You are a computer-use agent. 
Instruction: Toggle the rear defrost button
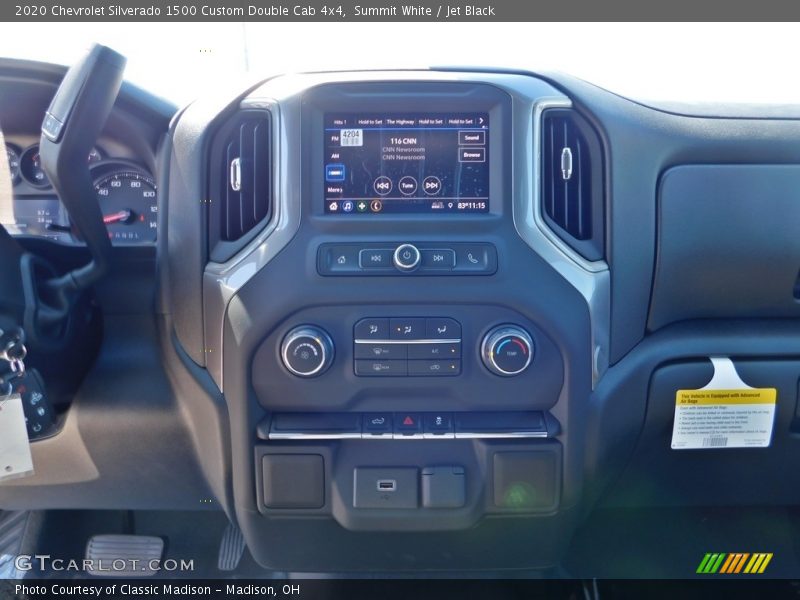coord(381,367)
